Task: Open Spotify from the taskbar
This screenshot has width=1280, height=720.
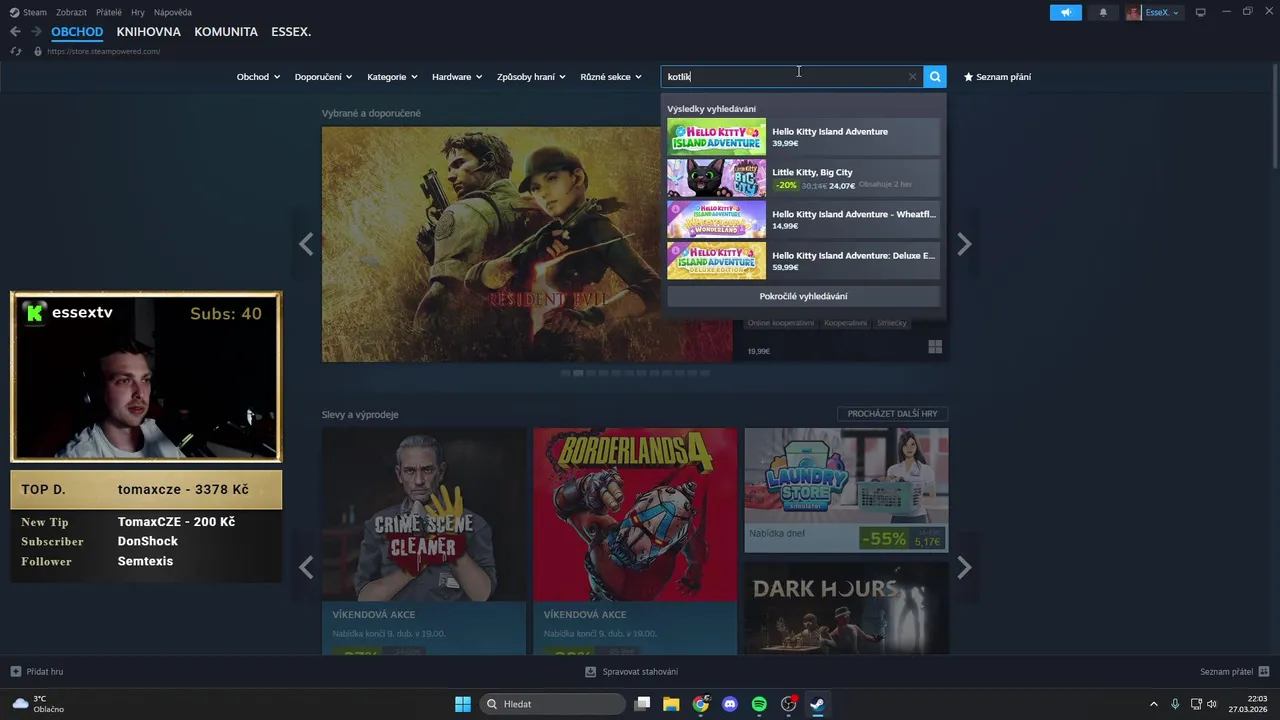Action: pos(759,704)
